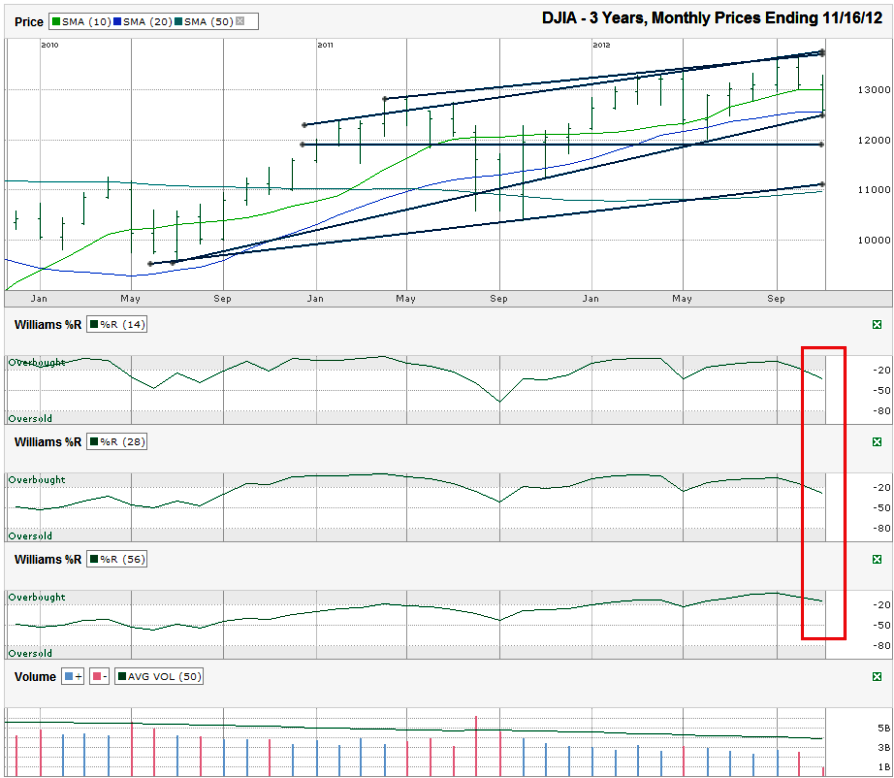Select the %R (14) indicator label

[x=117, y=325]
